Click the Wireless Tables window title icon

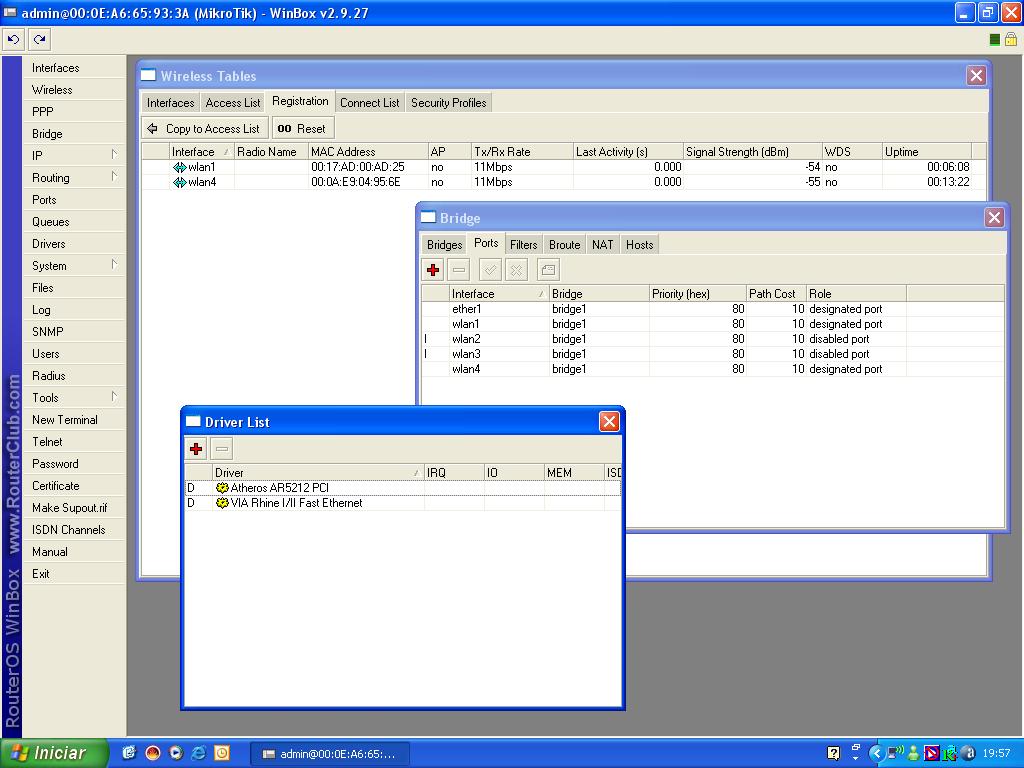(149, 75)
